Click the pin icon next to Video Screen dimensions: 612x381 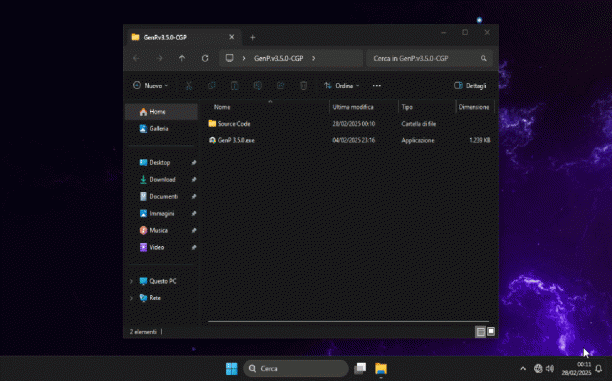194,247
